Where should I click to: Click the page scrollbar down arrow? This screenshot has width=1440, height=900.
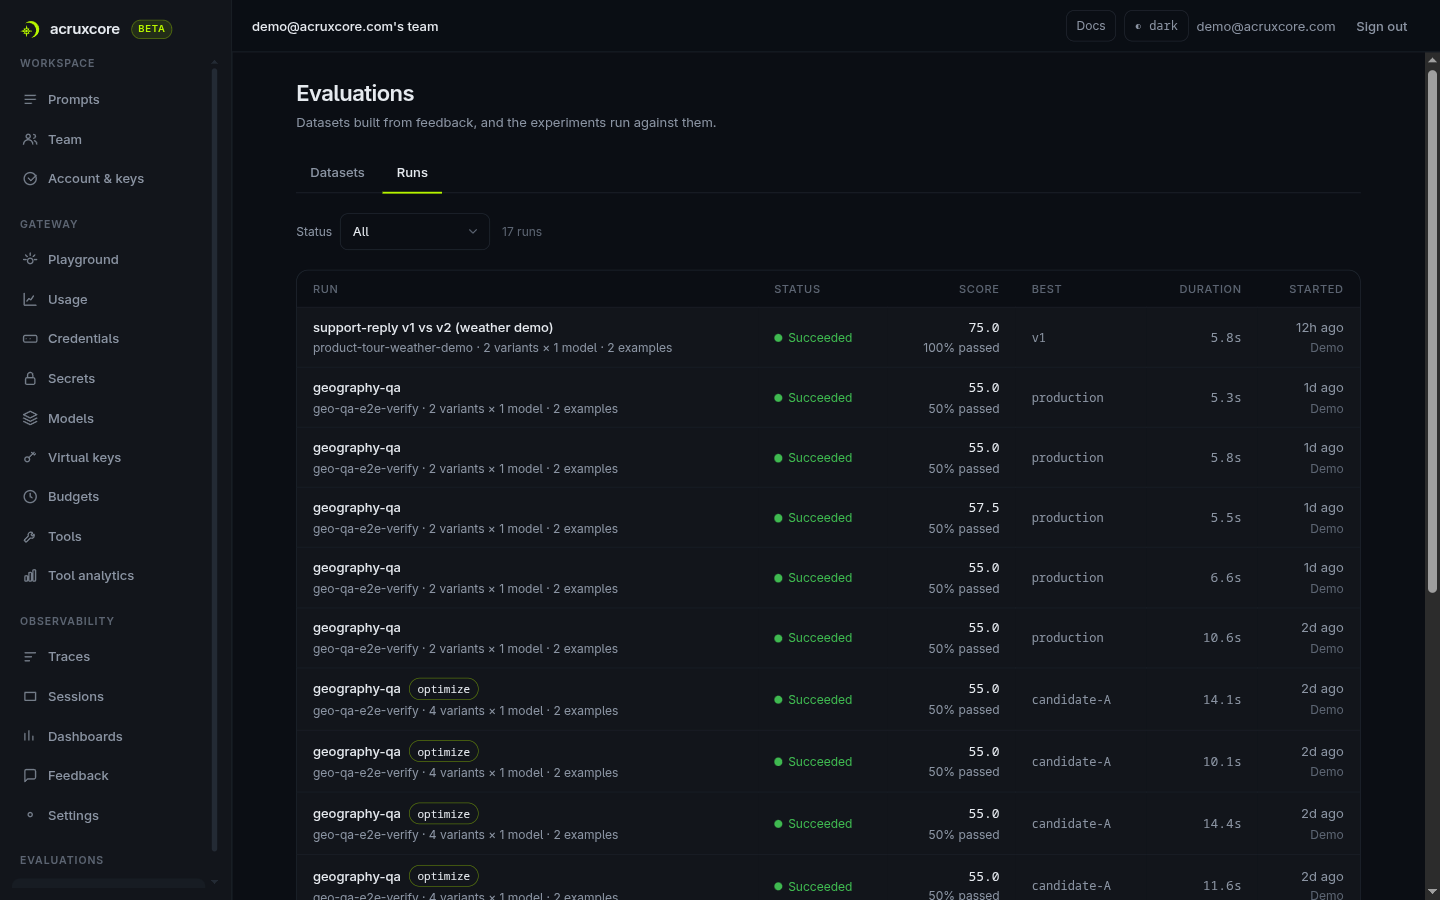(x=1432, y=891)
